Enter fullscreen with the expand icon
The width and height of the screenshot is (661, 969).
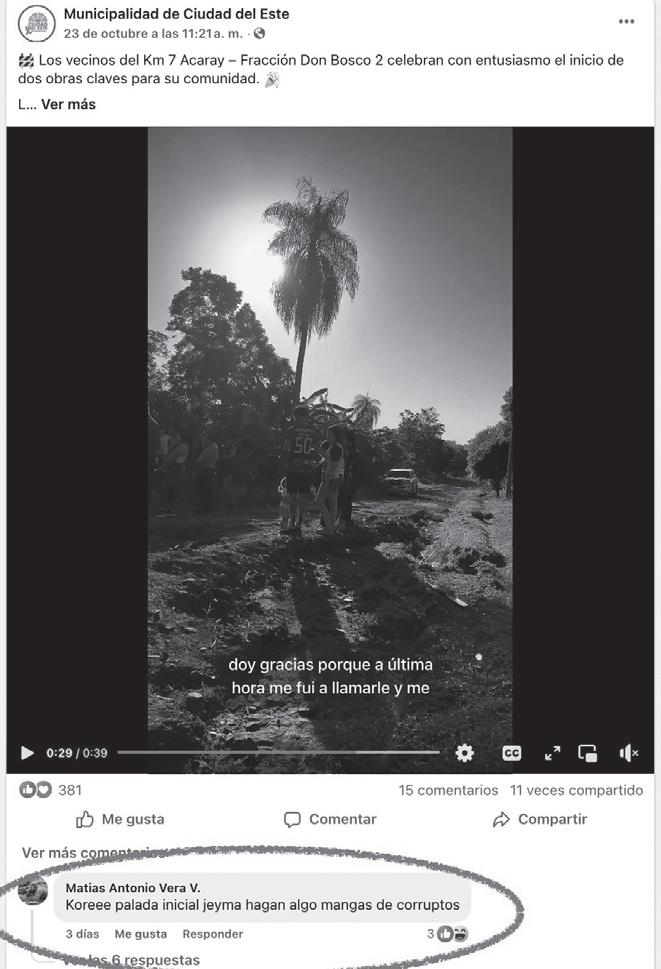552,753
